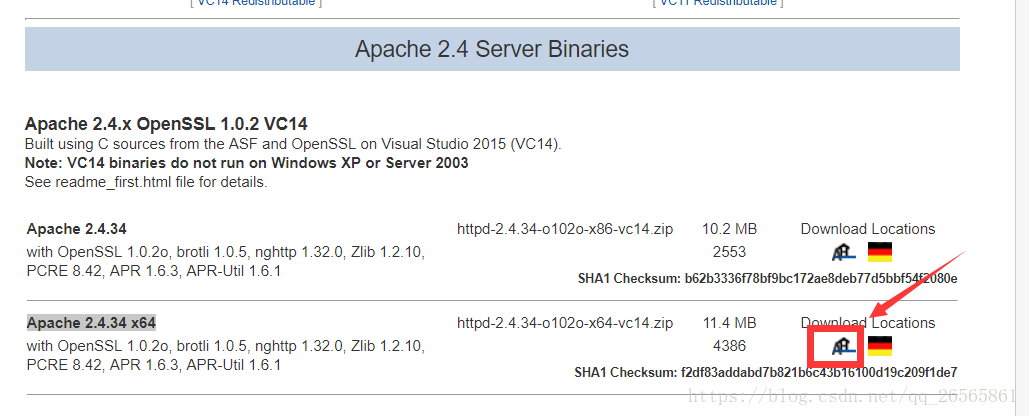The height and width of the screenshot is (416, 1029).
Task: Click Apache Lounge icon for Apache 2.4.34 x64
Action: 843,346
